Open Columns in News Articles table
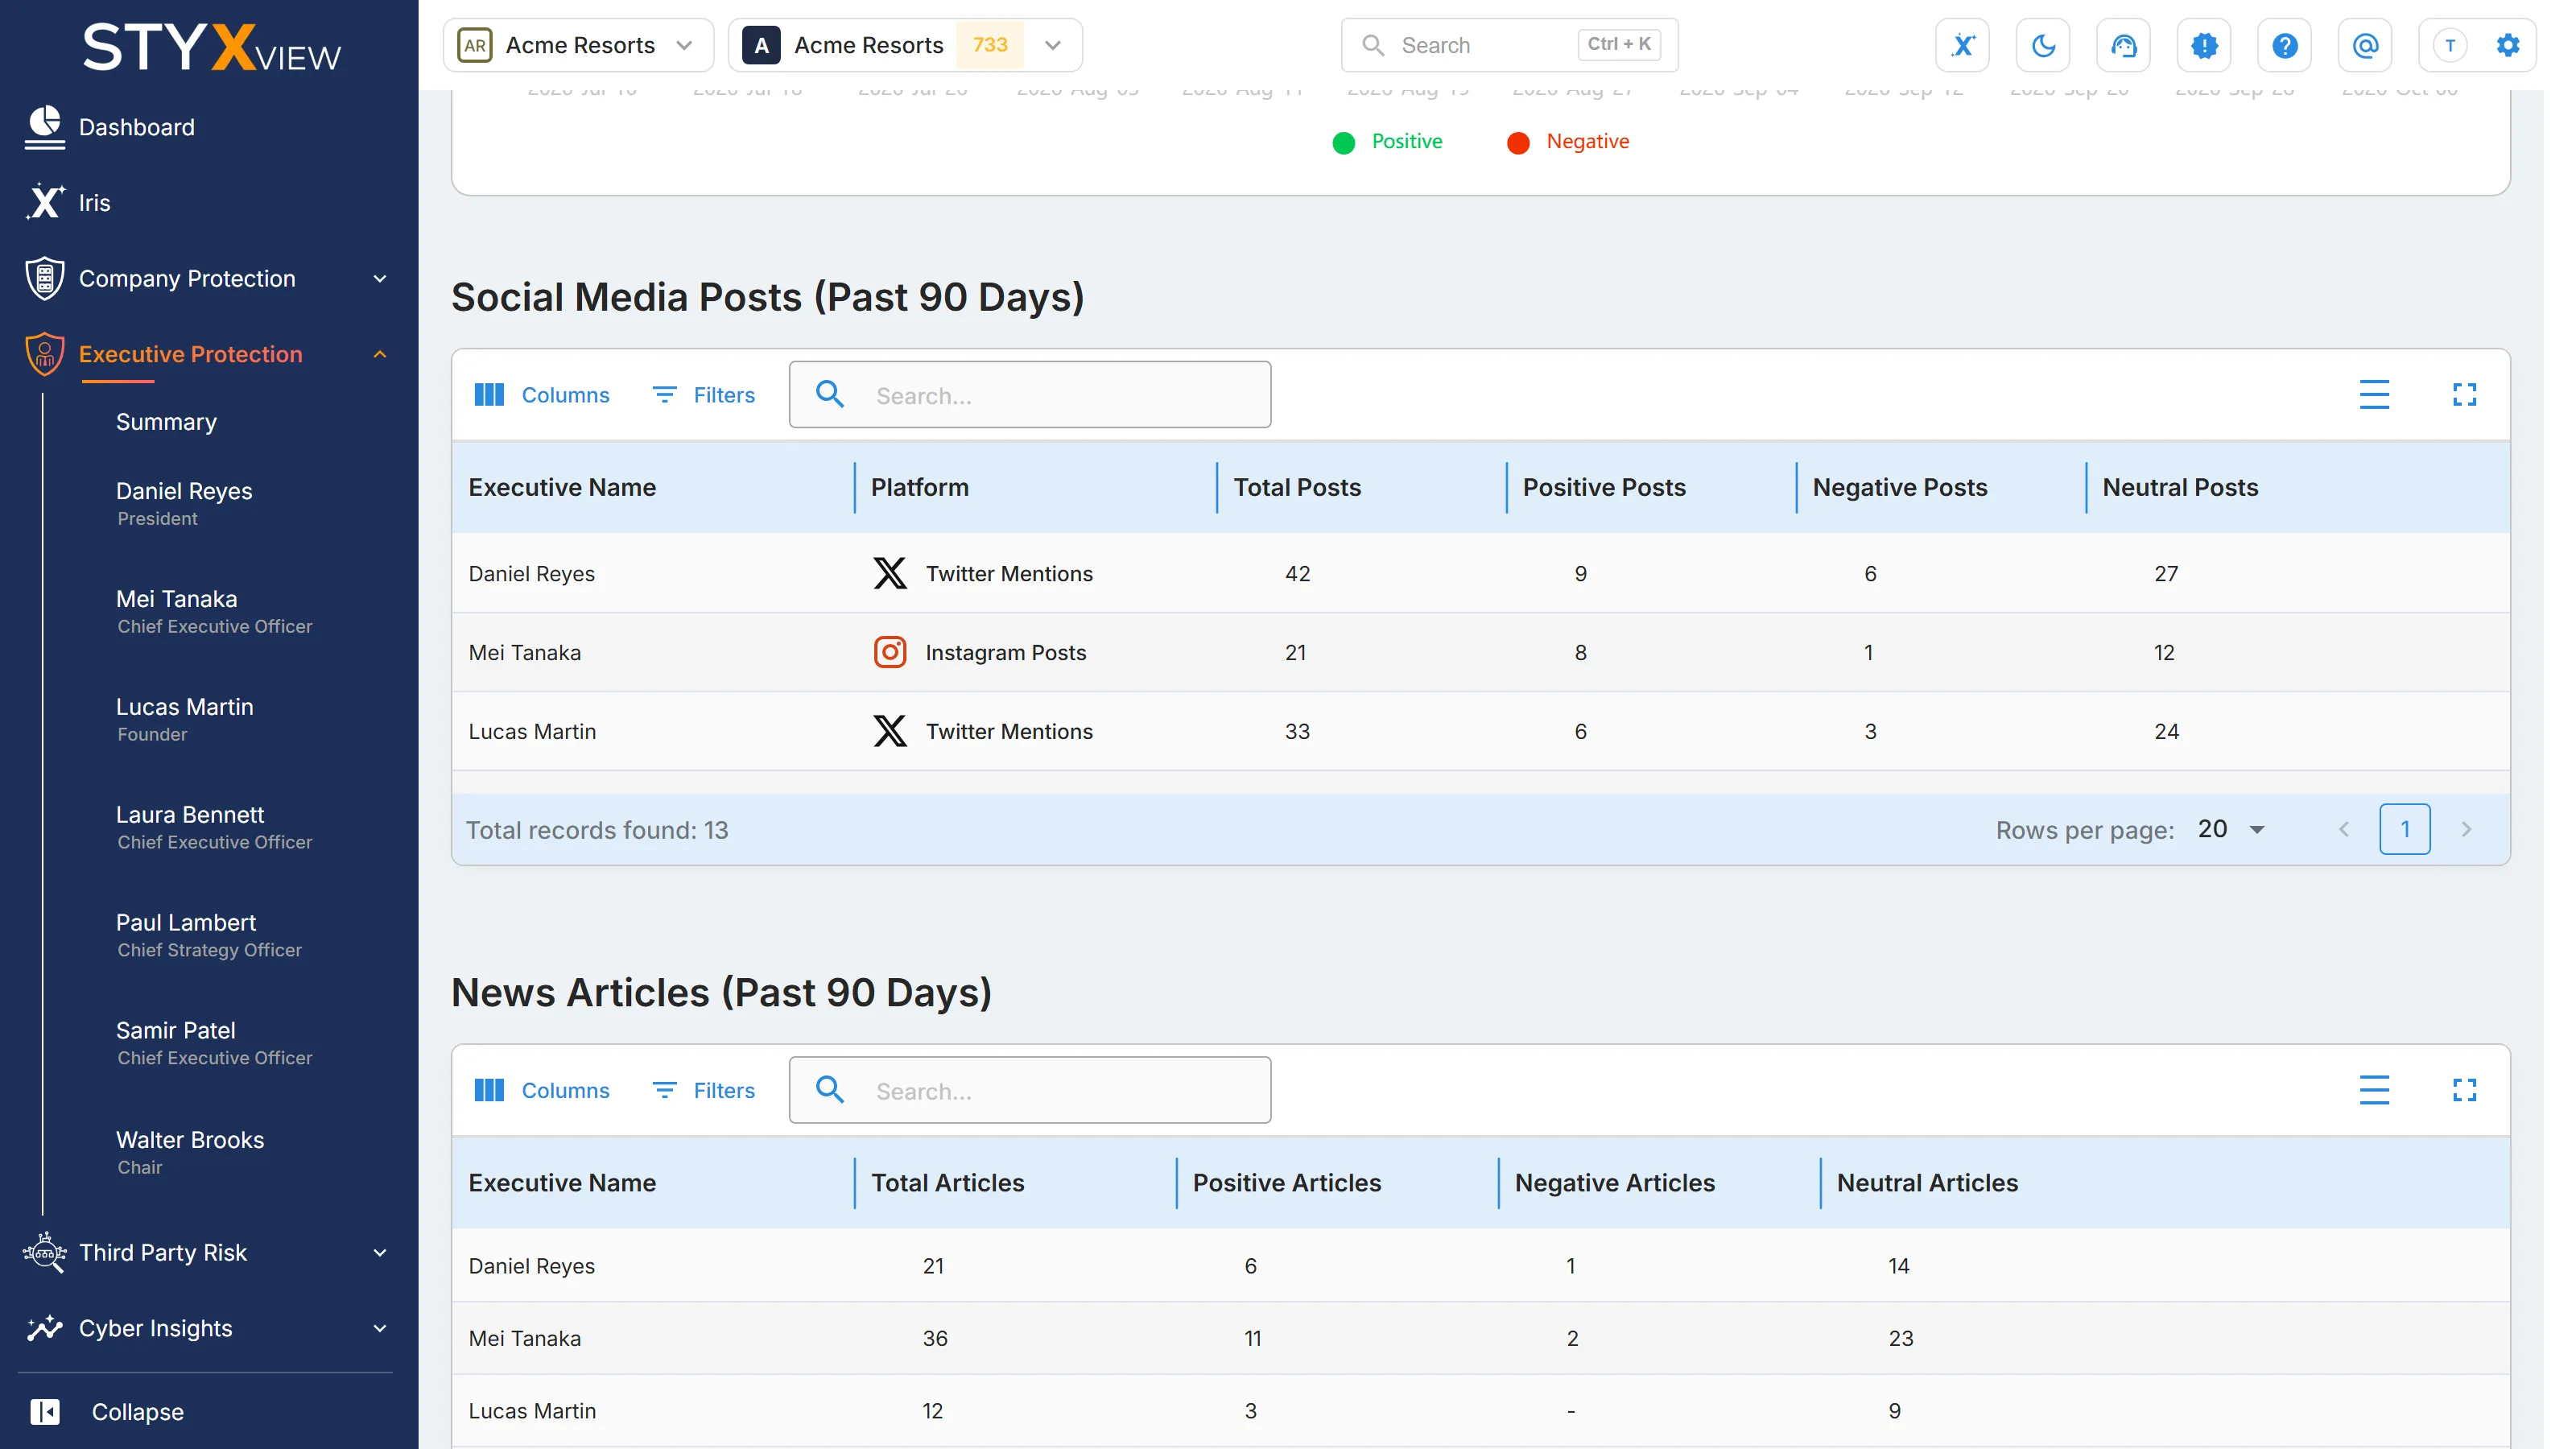Viewport: 2576px width, 1449px height. [541, 1090]
